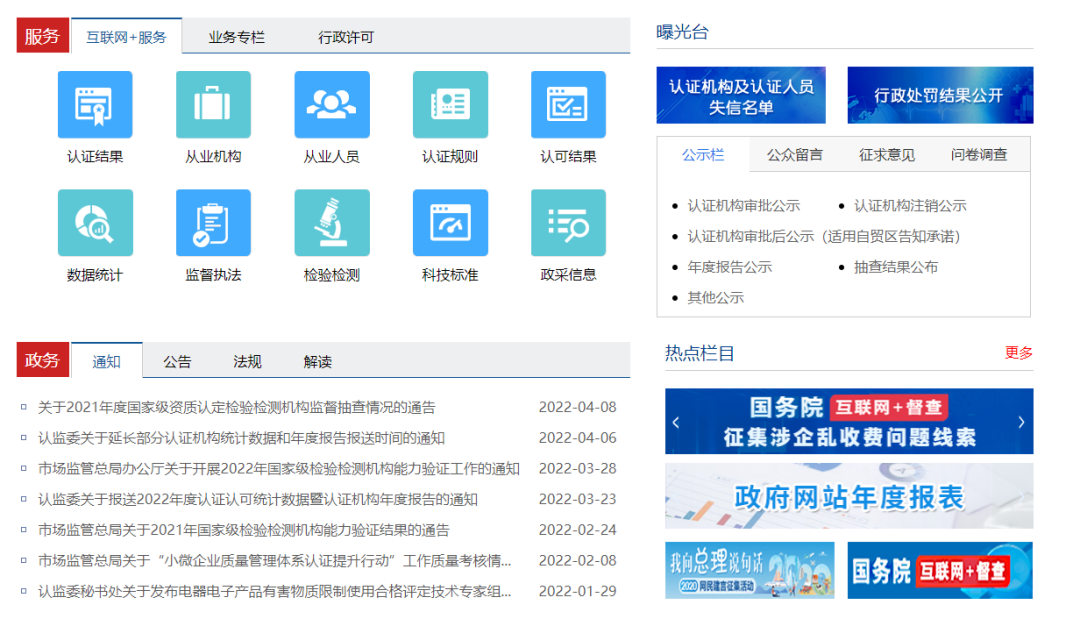Show next banner with right arrow
This screenshot has width=1080, height=619.
1020,422
